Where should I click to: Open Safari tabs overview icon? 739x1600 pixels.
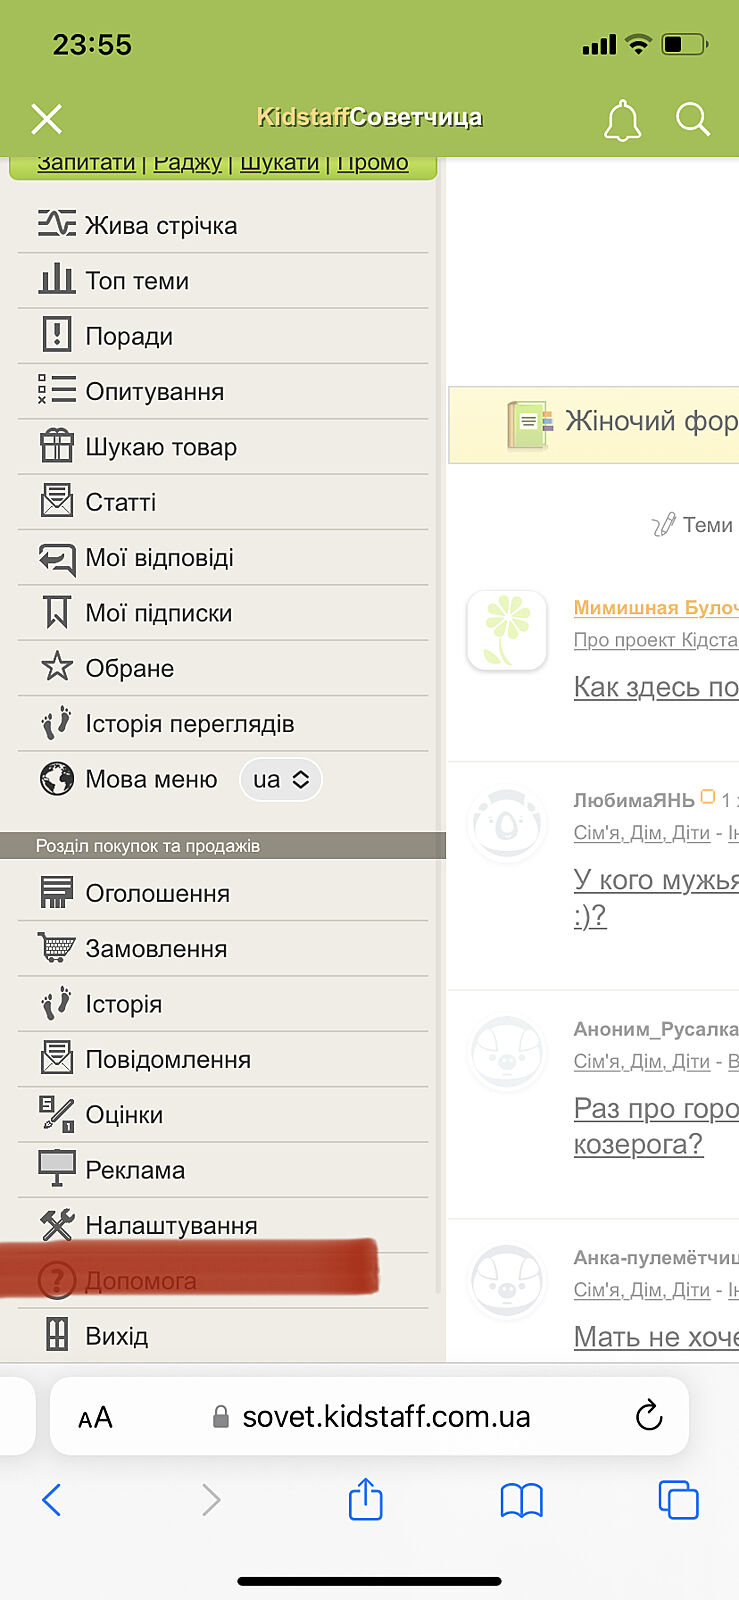(x=678, y=1499)
